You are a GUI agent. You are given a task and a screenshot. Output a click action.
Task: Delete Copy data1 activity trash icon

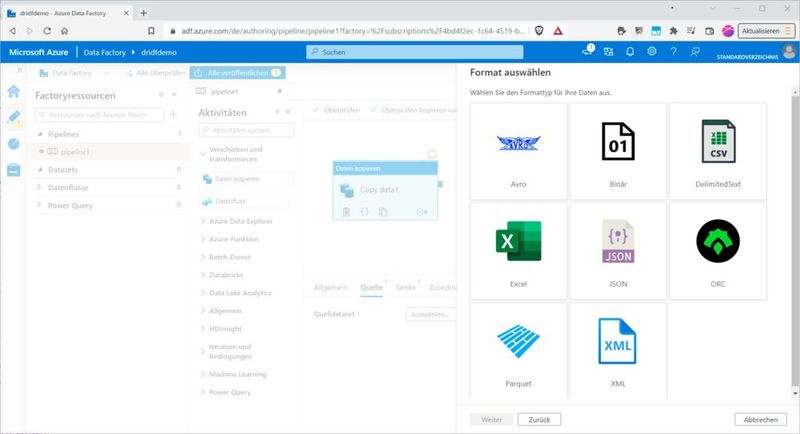346,212
